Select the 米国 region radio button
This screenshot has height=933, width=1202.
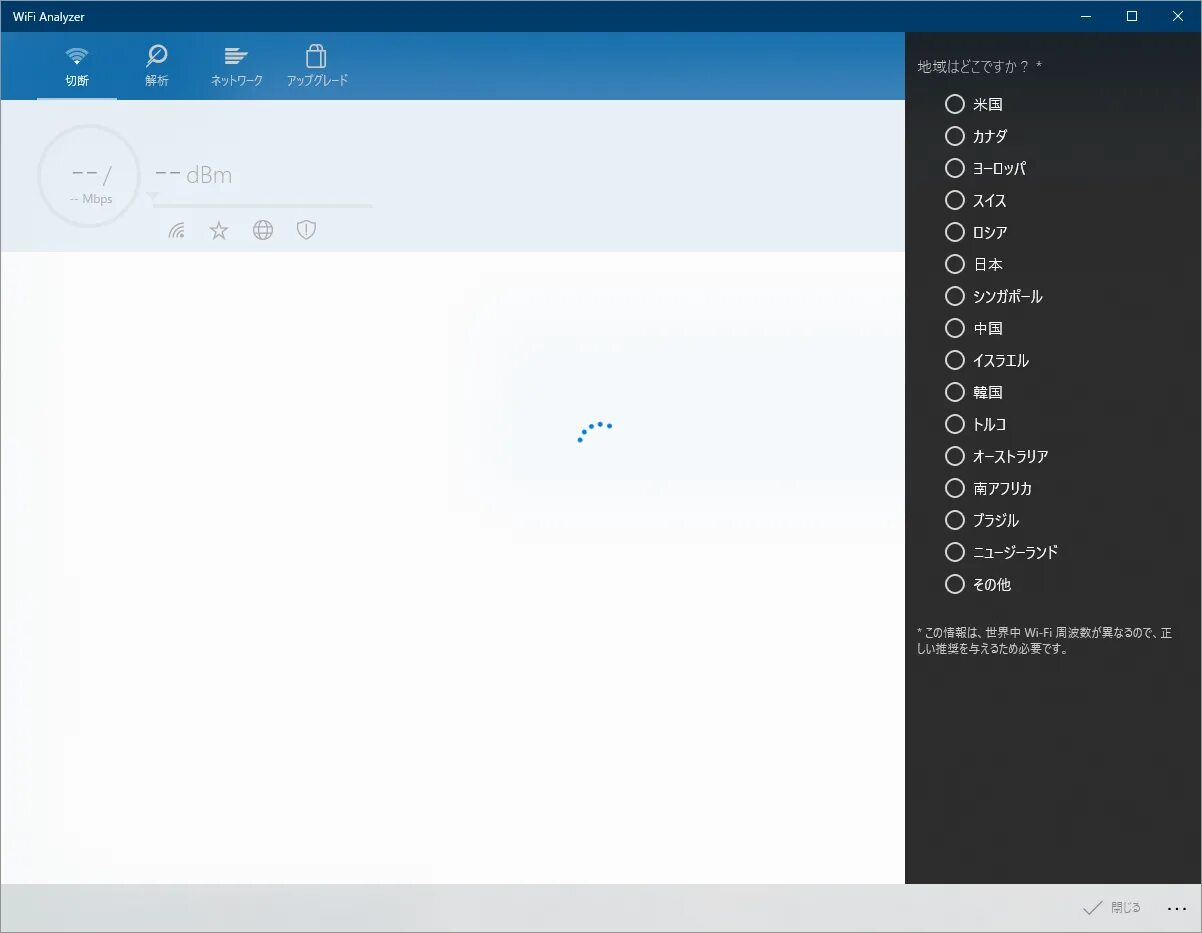[x=955, y=104]
